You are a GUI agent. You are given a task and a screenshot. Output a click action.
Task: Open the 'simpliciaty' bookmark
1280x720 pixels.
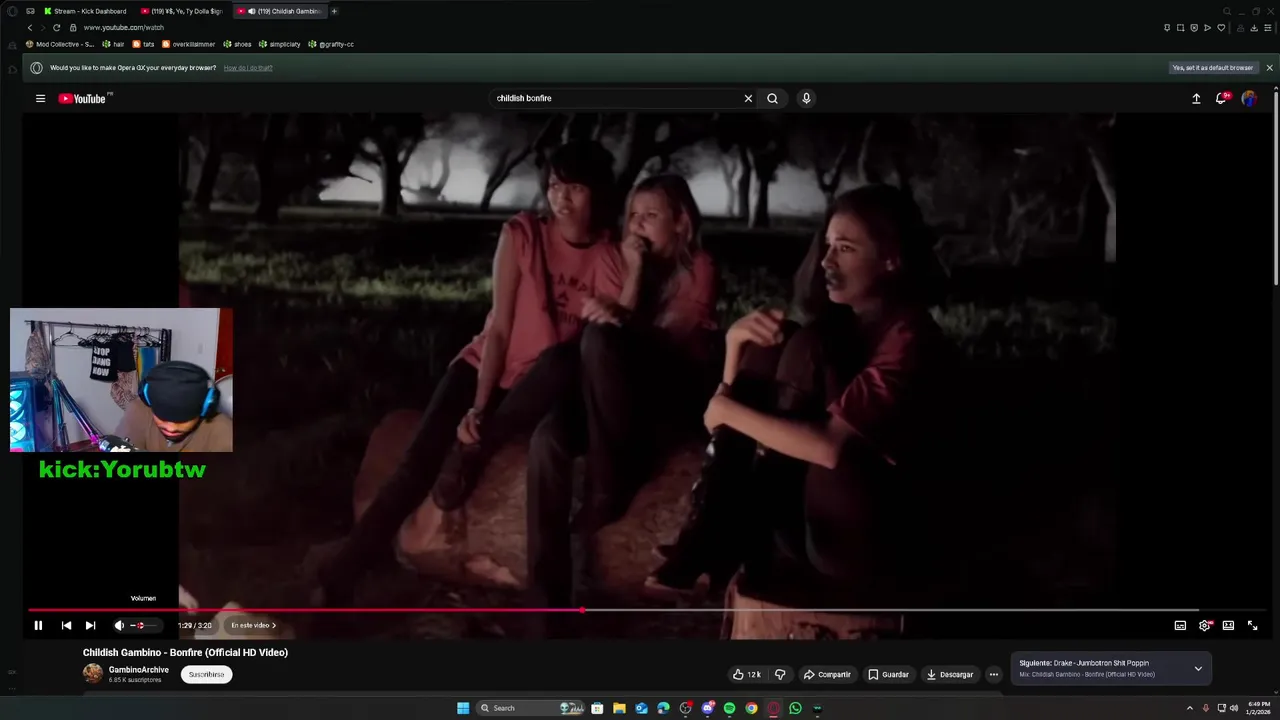280,44
